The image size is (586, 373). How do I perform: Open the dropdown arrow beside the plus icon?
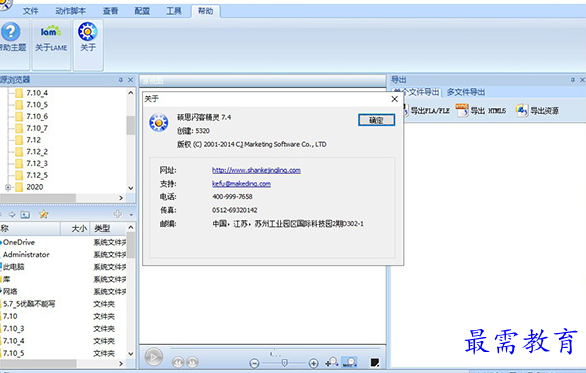[131, 215]
